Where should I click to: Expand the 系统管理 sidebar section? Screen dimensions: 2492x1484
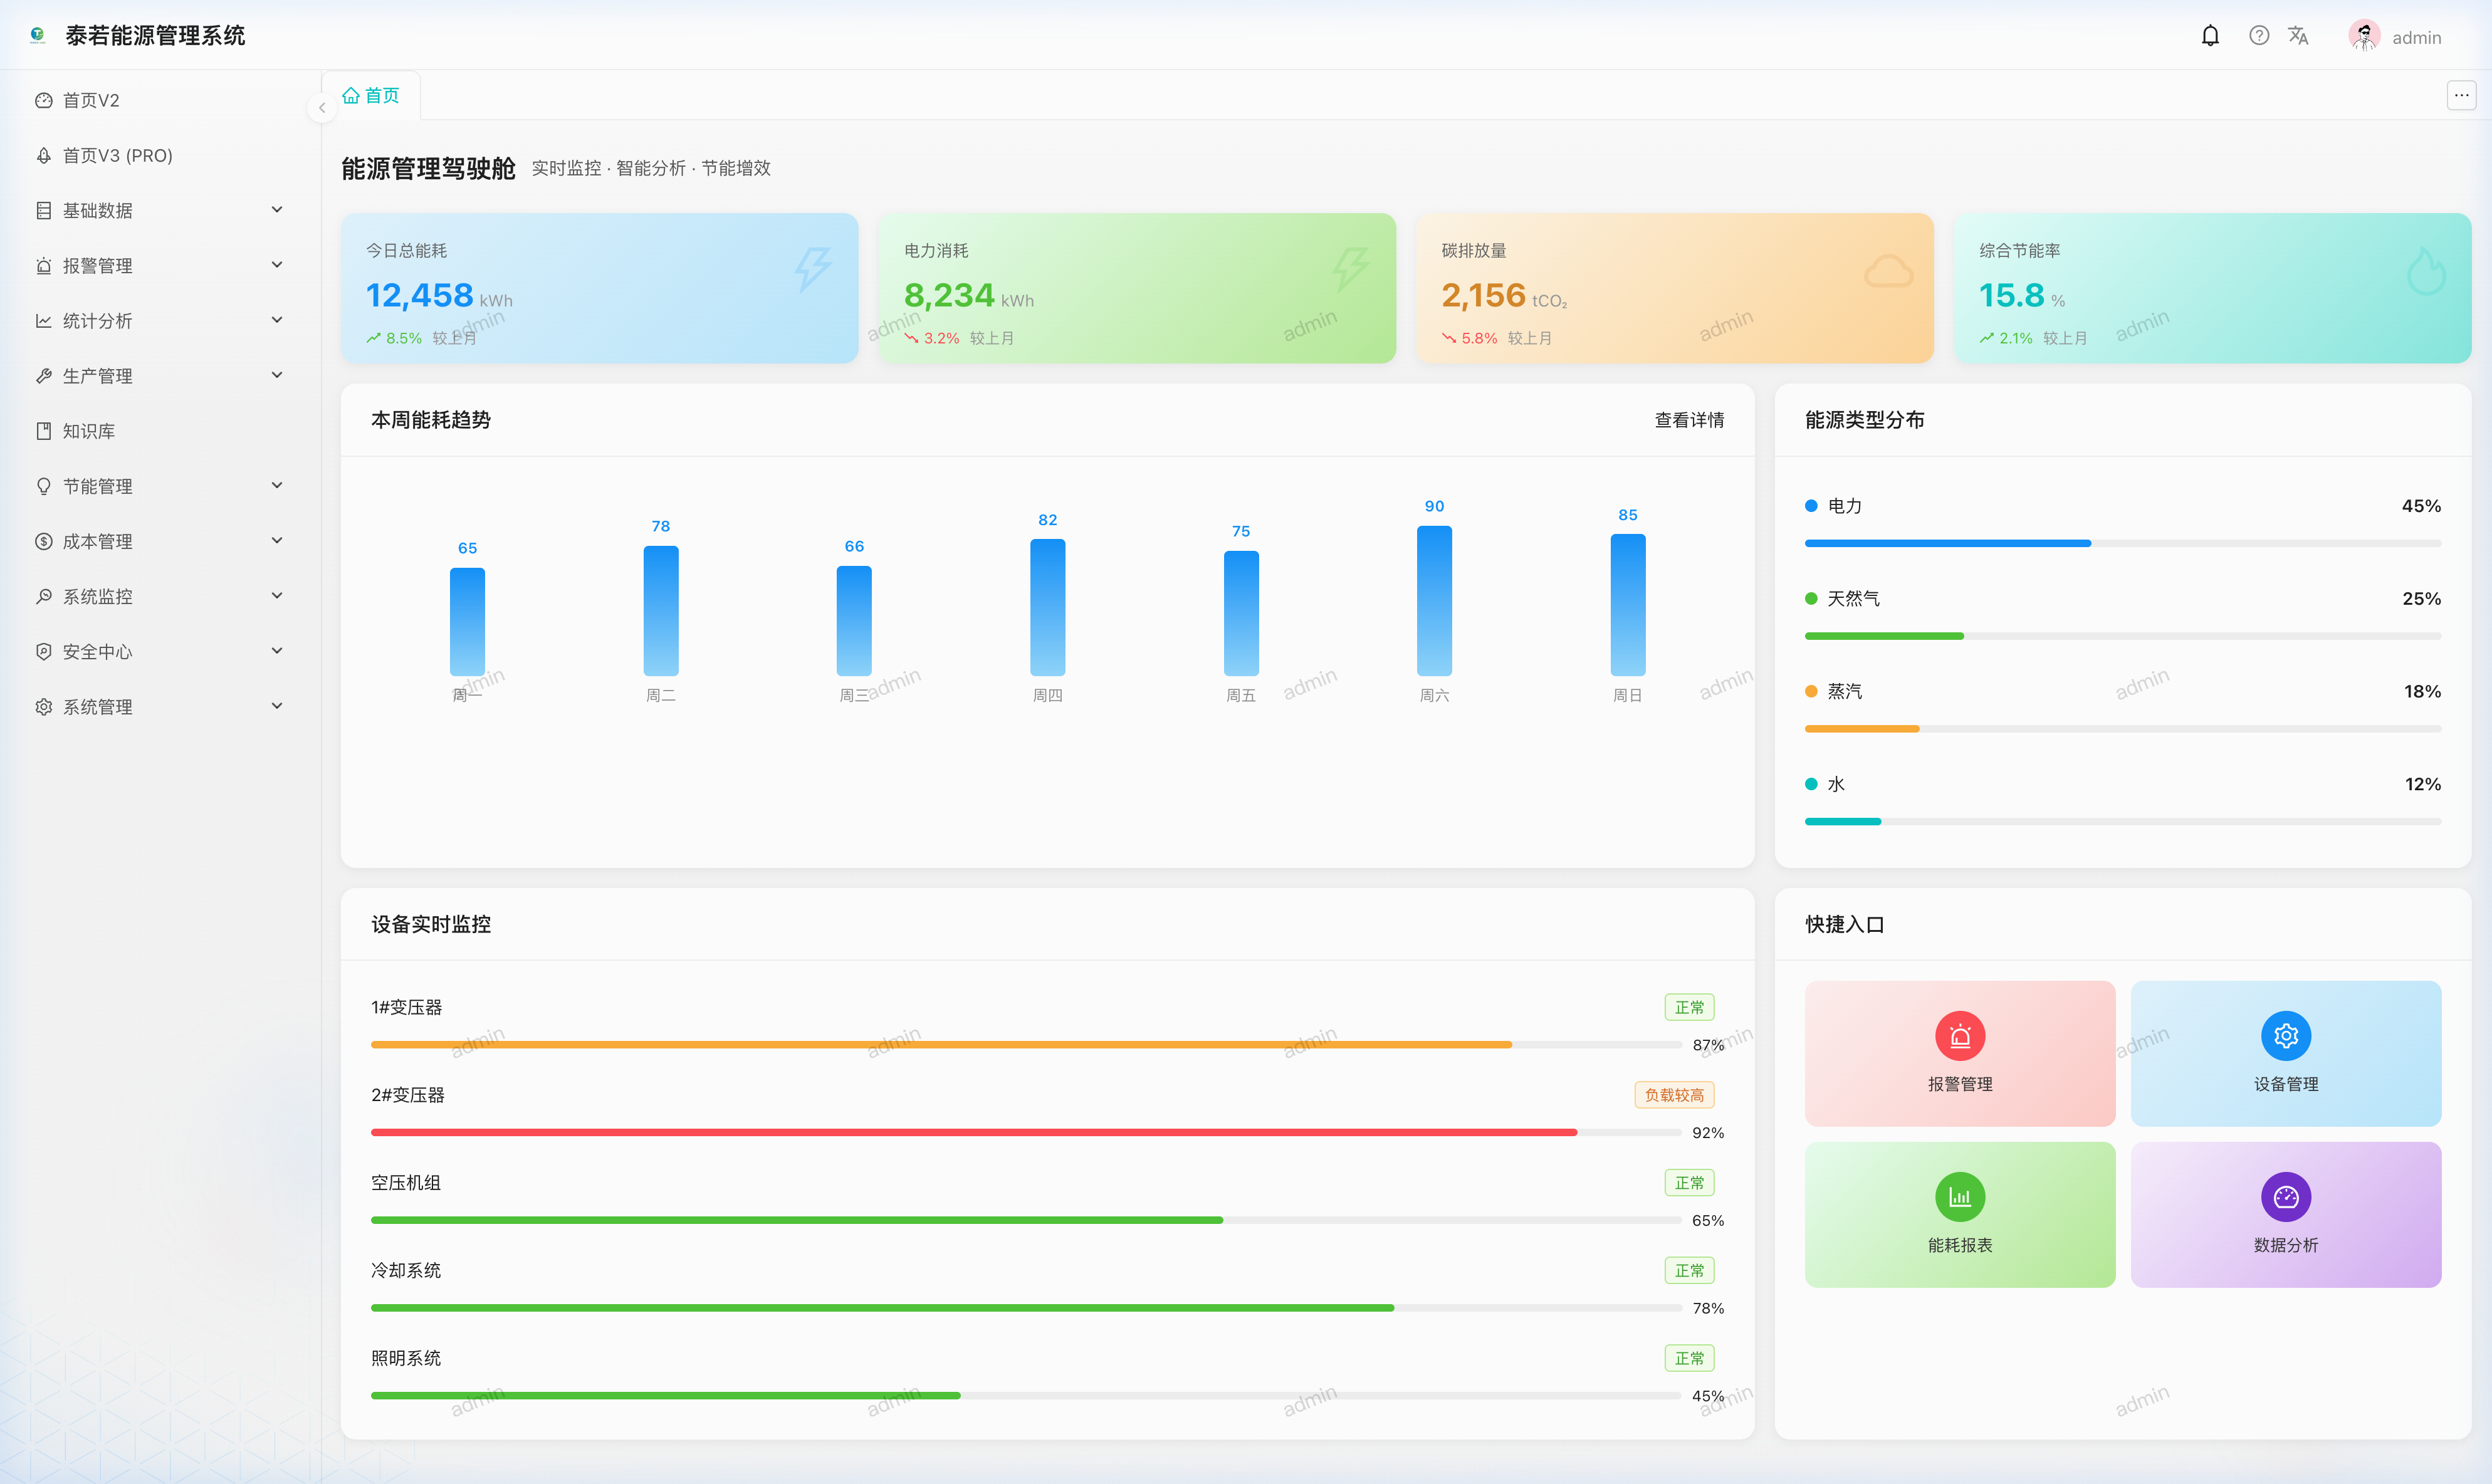pos(160,706)
